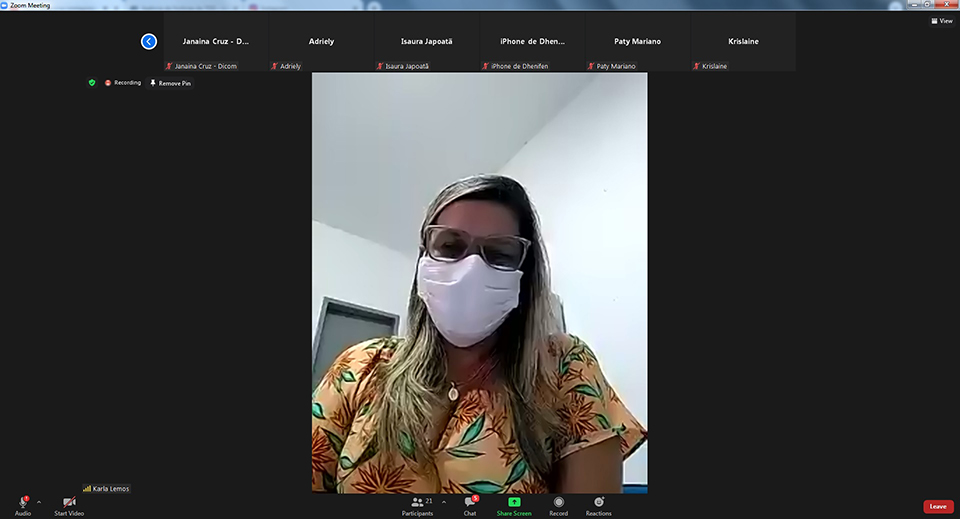
Task: Leave the meeting with the red button
Action: (937, 506)
